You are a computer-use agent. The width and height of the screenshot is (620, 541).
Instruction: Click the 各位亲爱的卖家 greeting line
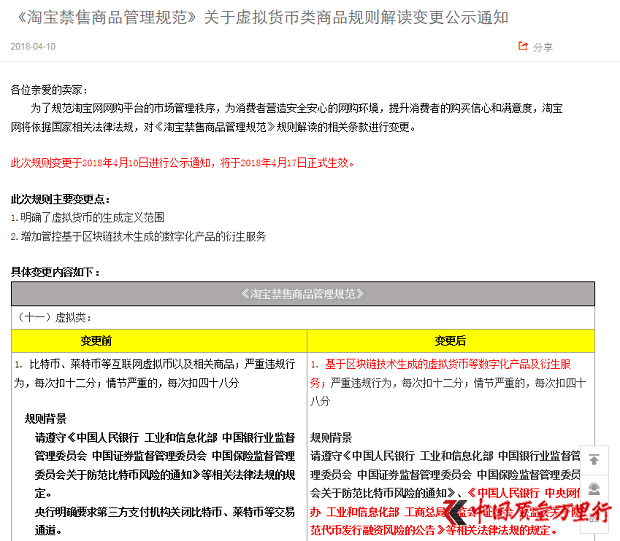(x=49, y=90)
